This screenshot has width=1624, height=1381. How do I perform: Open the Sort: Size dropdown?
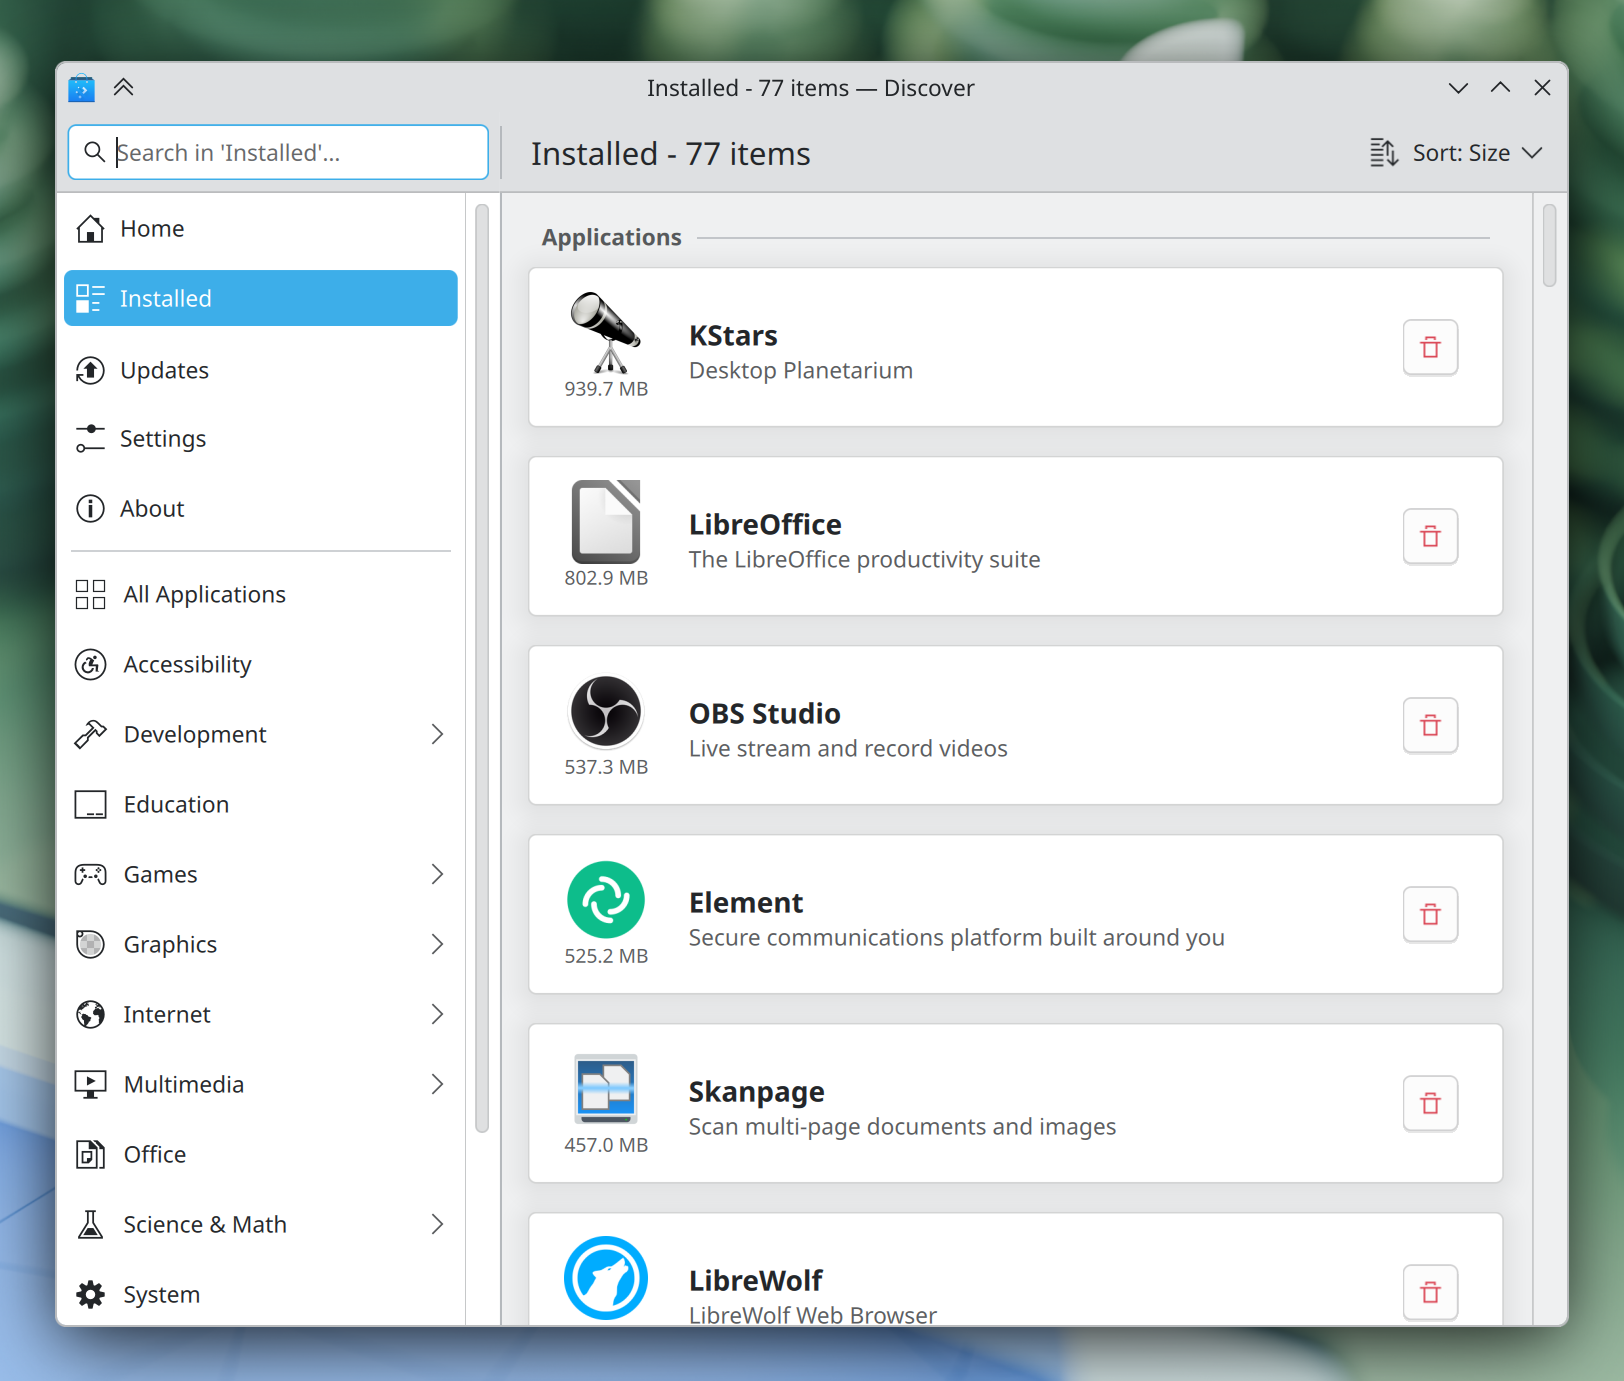click(1457, 153)
